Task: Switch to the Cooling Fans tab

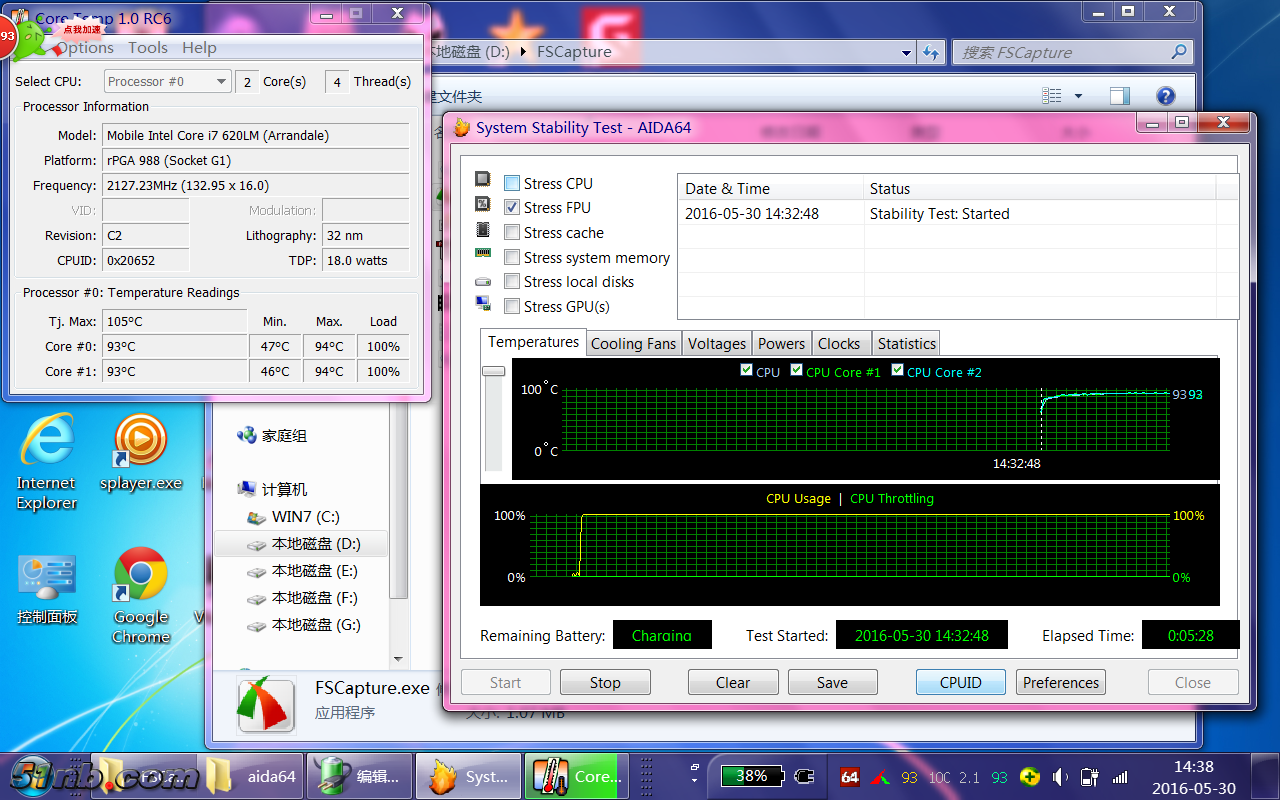Action: point(633,343)
